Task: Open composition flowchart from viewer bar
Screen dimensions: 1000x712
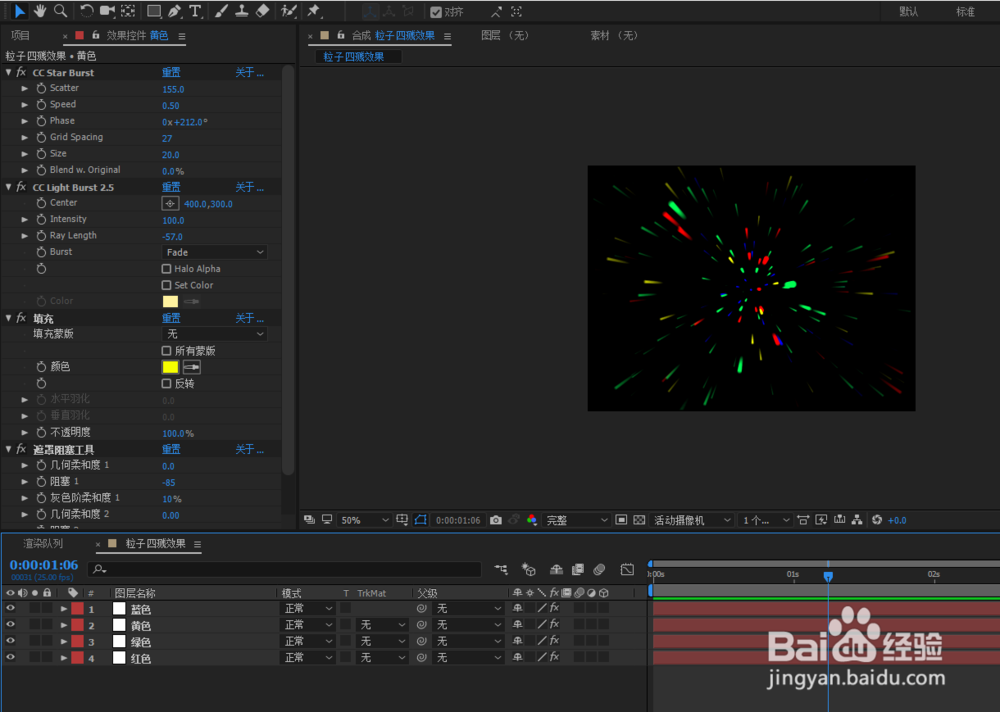Action: (x=857, y=520)
